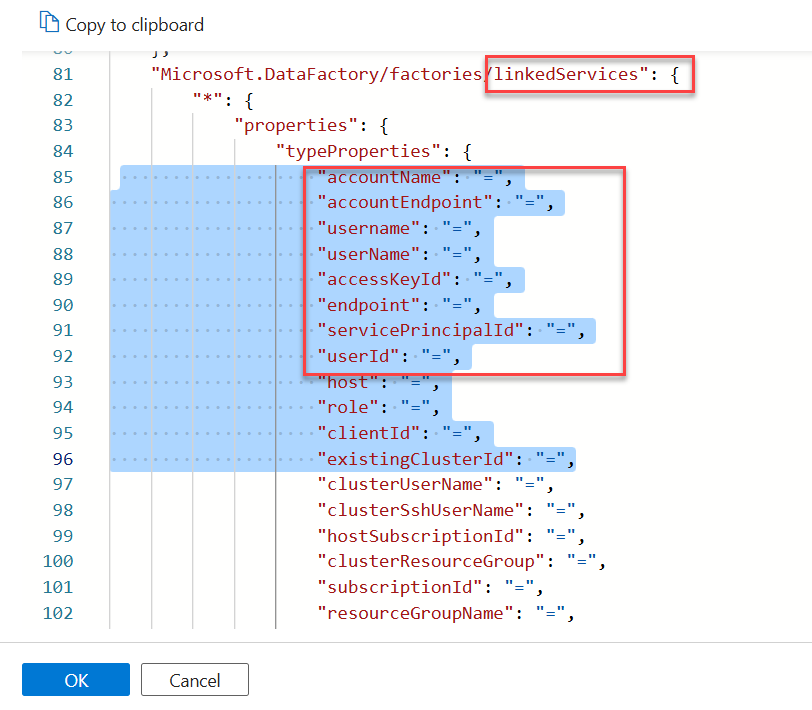Place cursor on "typeProperties" key
The width and height of the screenshot is (812, 710).
point(359,151)
